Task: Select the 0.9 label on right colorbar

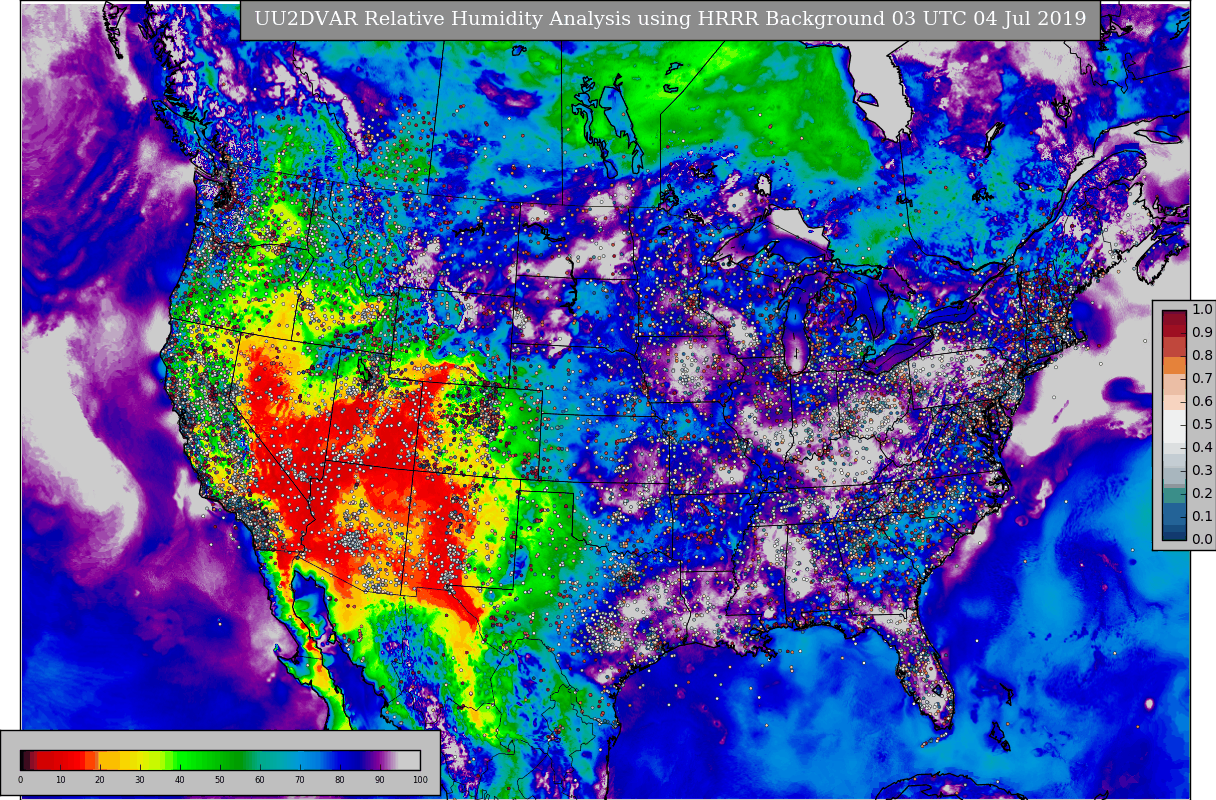Action: (1202, 333)
